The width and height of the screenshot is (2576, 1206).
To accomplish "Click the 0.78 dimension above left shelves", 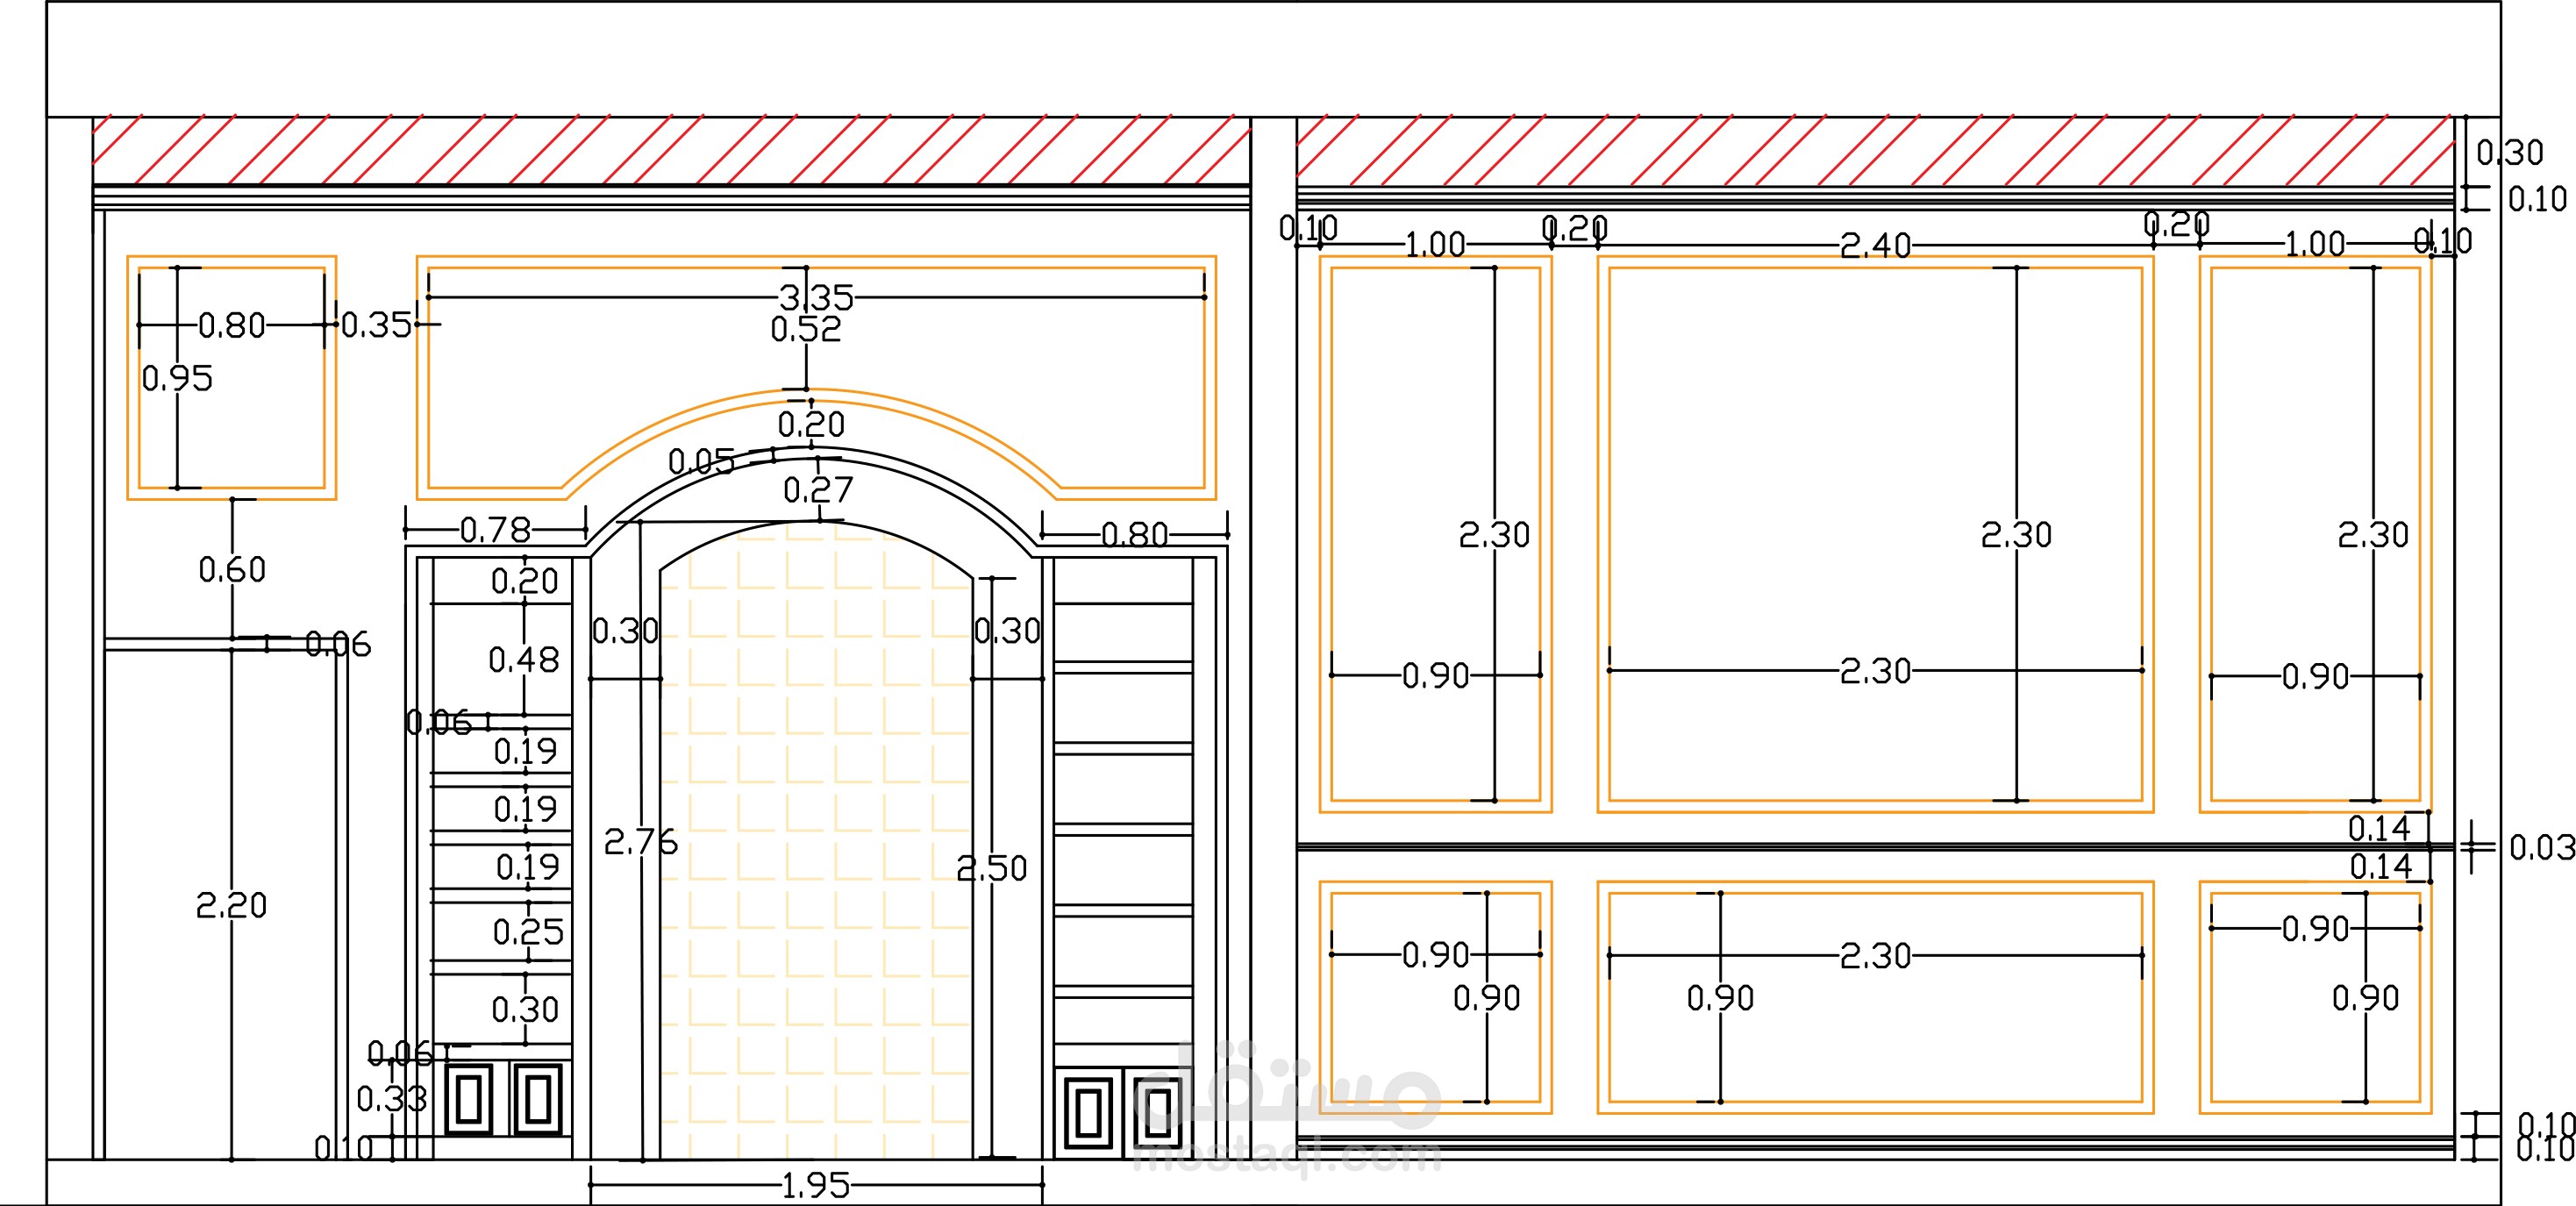I will click(495, 529).
